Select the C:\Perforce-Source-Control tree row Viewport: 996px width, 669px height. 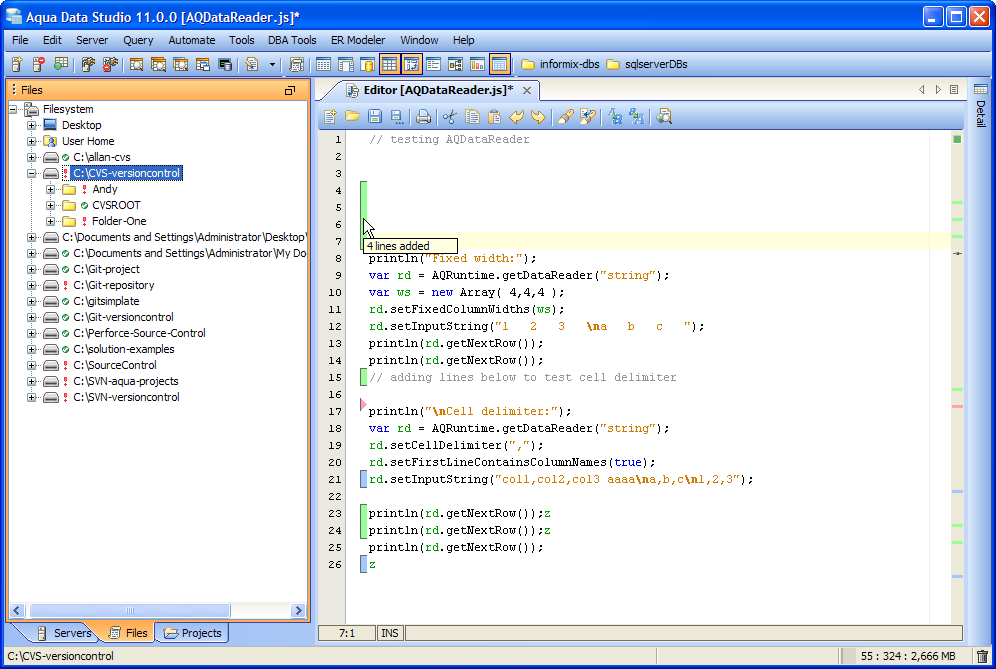coord(139,333)
